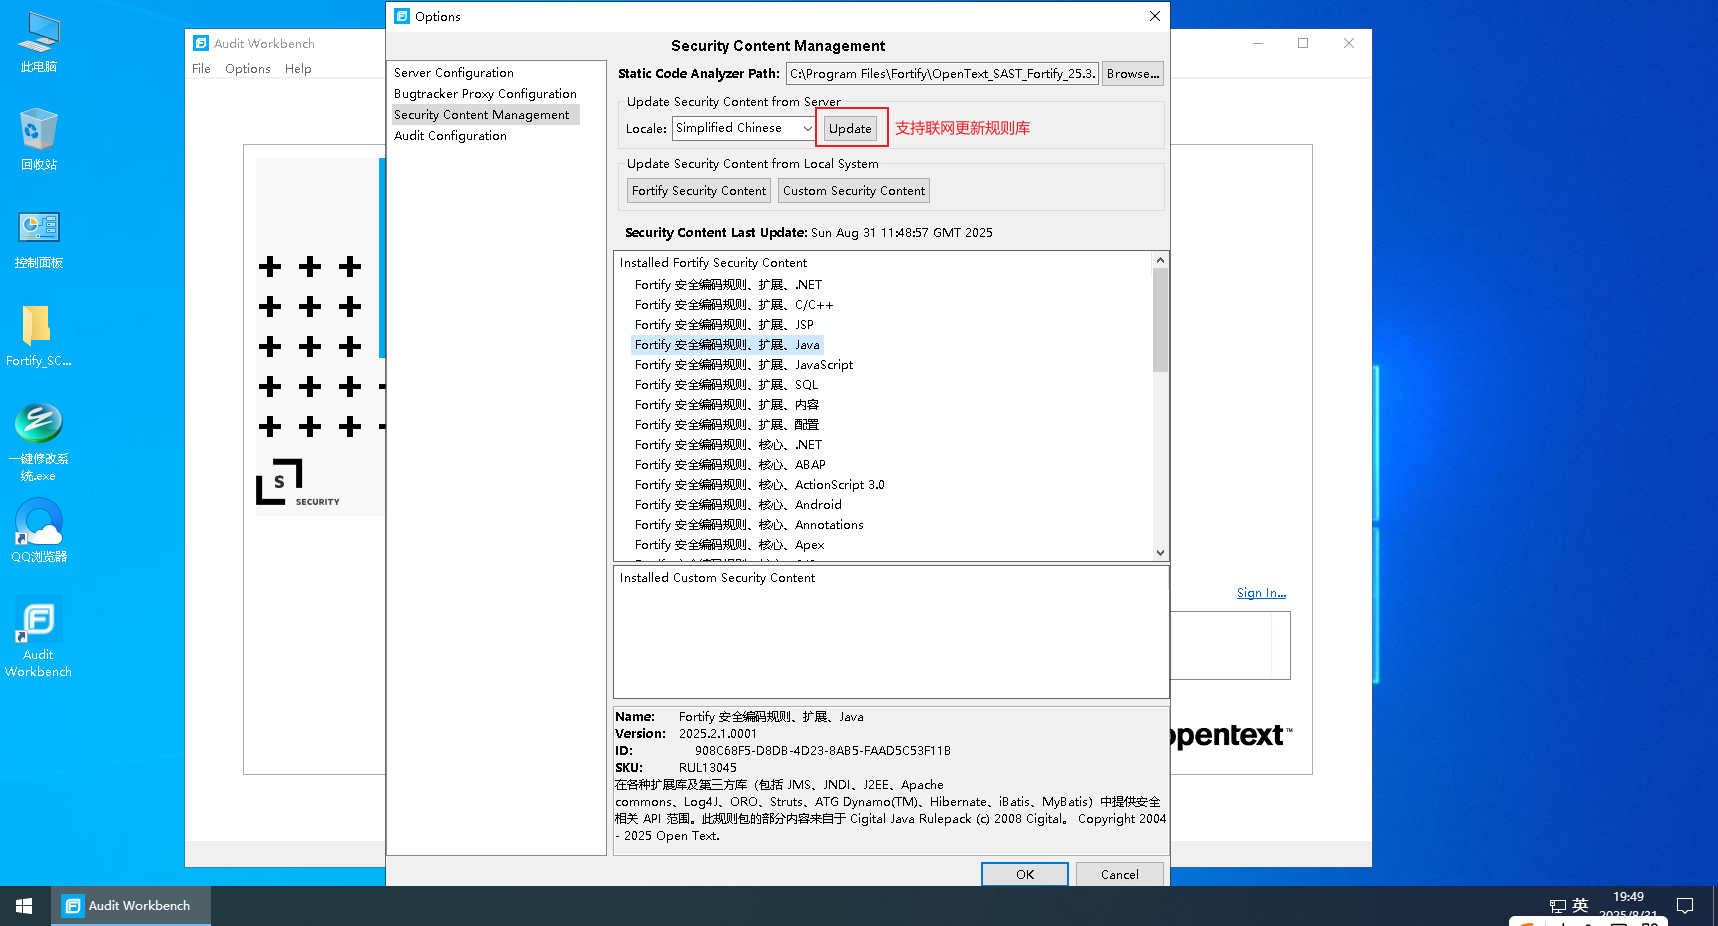
Task: Select the 核心、.NET rule entry
Action: pyautogui.click(x=728, y=445)
